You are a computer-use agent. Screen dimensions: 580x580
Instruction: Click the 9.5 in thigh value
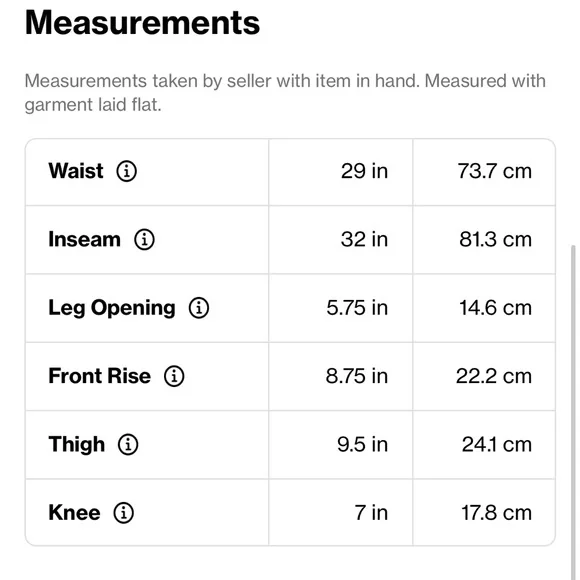coord(362,444)
